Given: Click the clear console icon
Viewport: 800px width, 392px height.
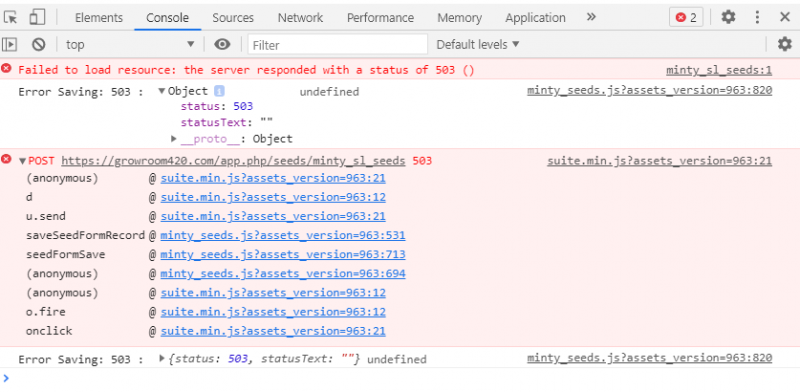Looking at the screenshot, I should coord(39,45).
